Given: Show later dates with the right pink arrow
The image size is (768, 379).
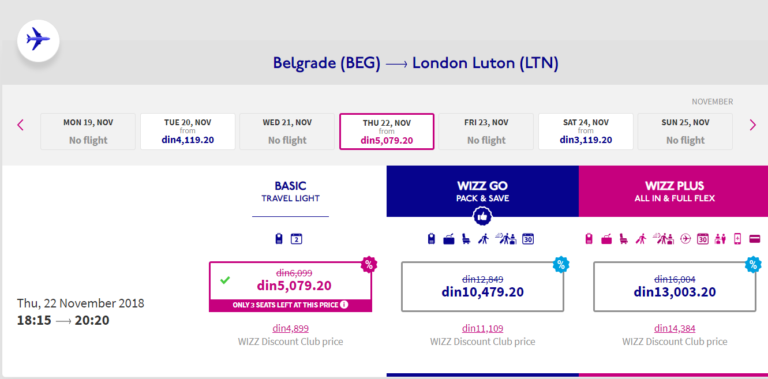Looking at the screenshot, I should click(x=753, y=125).
